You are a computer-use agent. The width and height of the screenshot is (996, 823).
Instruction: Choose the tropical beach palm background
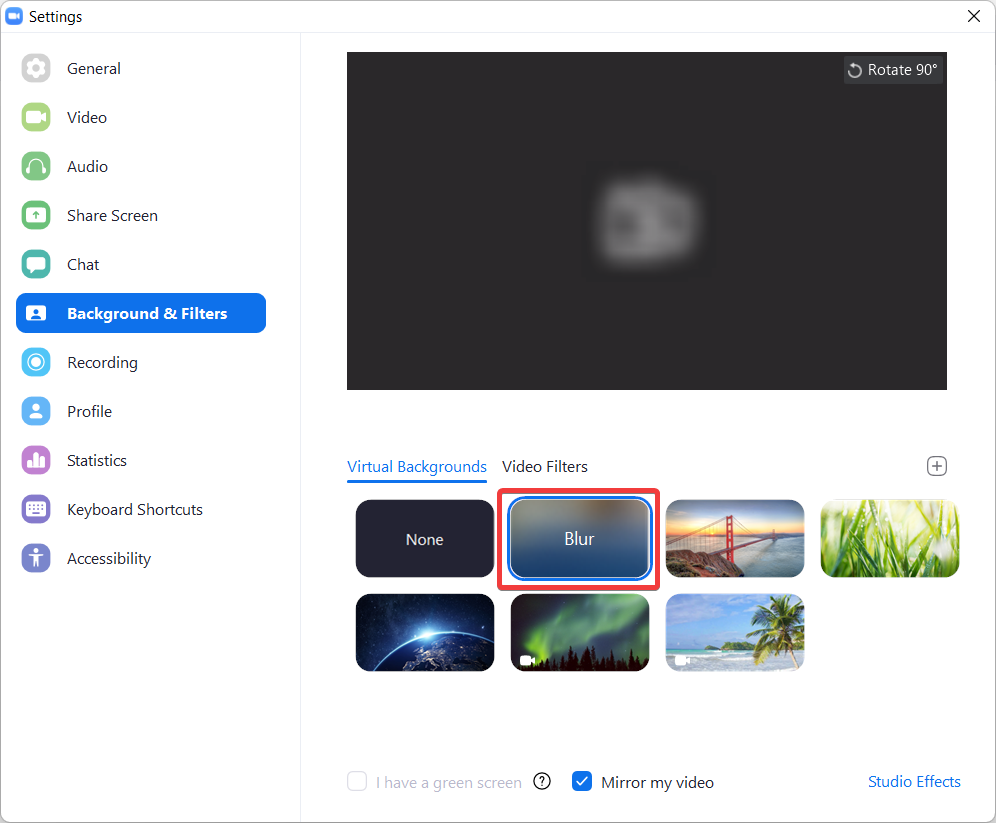pyautogui.click(x=735, y=632)
